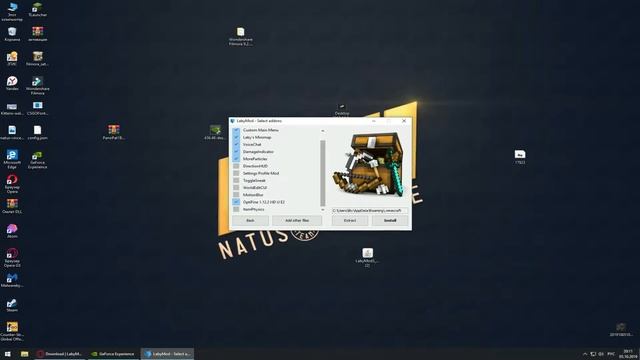
Task: Click the Minecraft chest image in LabyMod
Action: tap(369, 165)
